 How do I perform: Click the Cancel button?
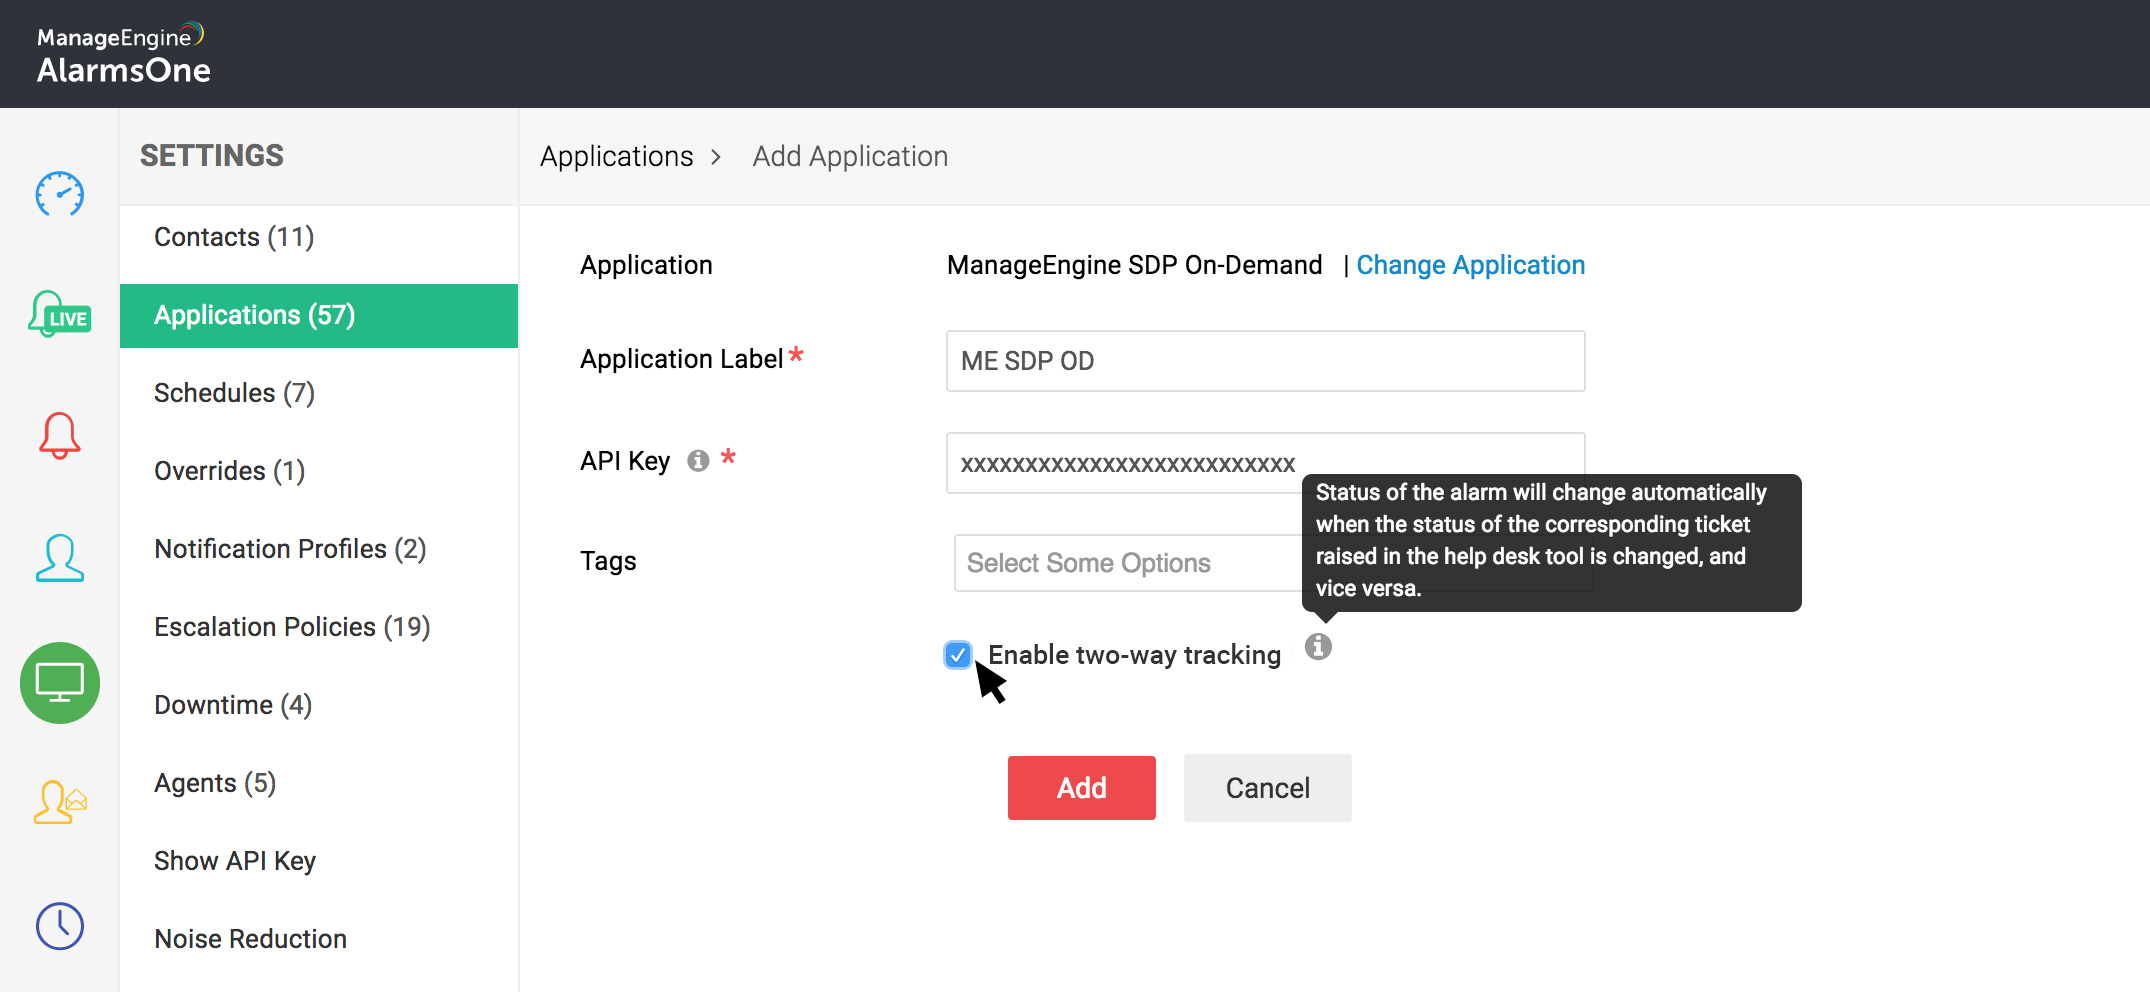click(1268, 788)
